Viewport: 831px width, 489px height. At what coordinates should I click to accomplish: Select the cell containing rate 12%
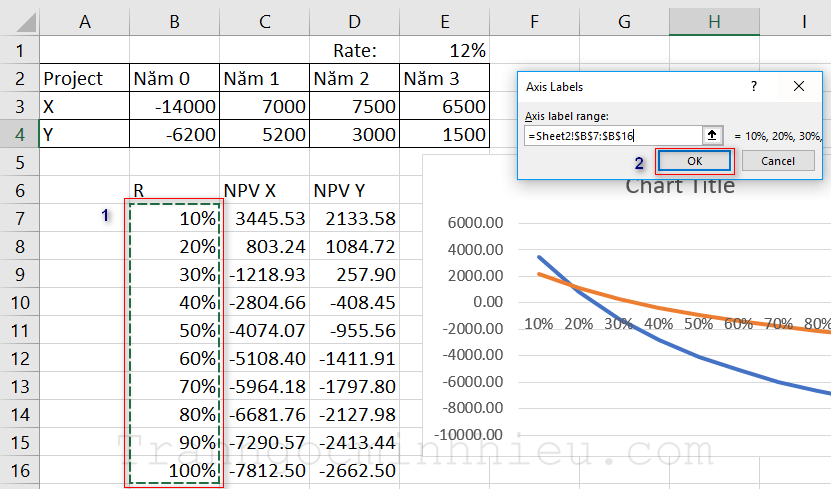(x=445, y=50)
